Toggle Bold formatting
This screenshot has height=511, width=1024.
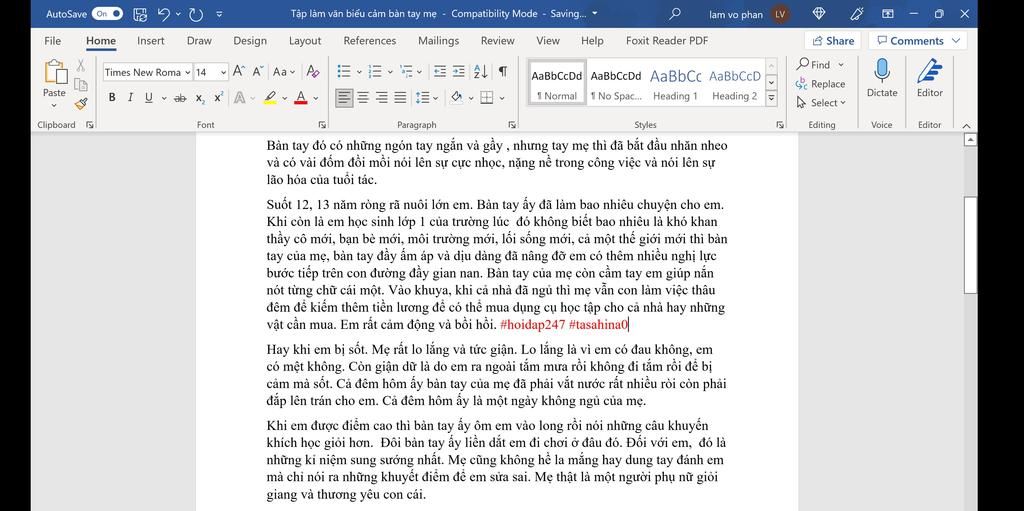[x=112, y=97]
